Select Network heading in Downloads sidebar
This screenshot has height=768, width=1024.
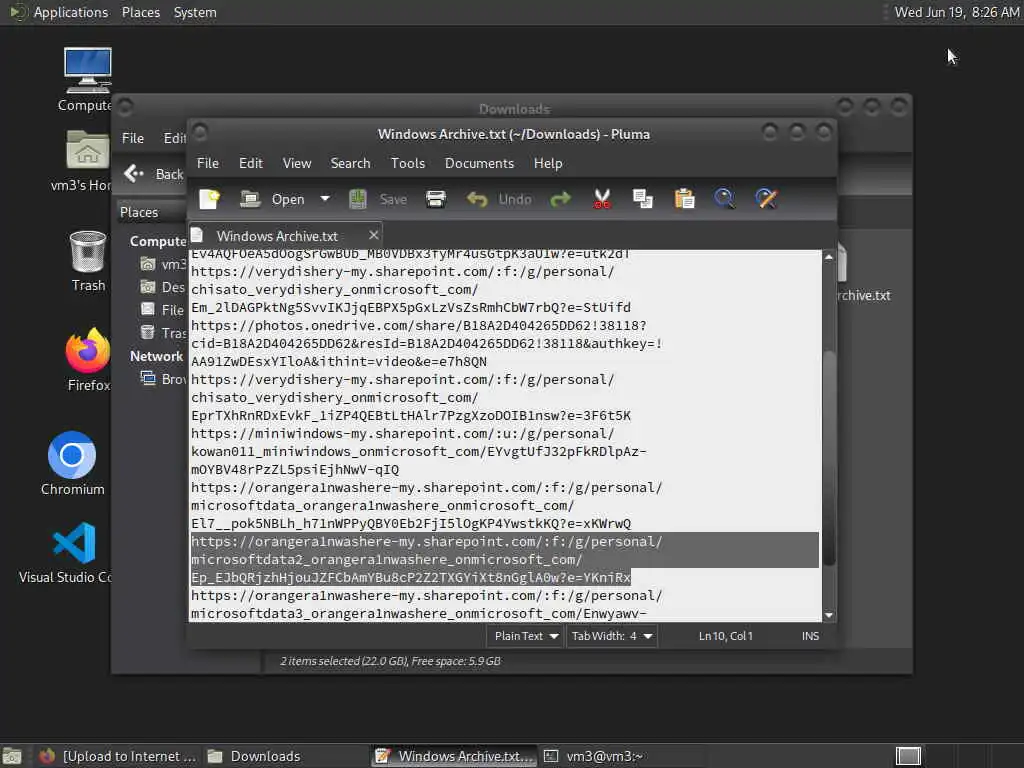(x=156, y=357)
